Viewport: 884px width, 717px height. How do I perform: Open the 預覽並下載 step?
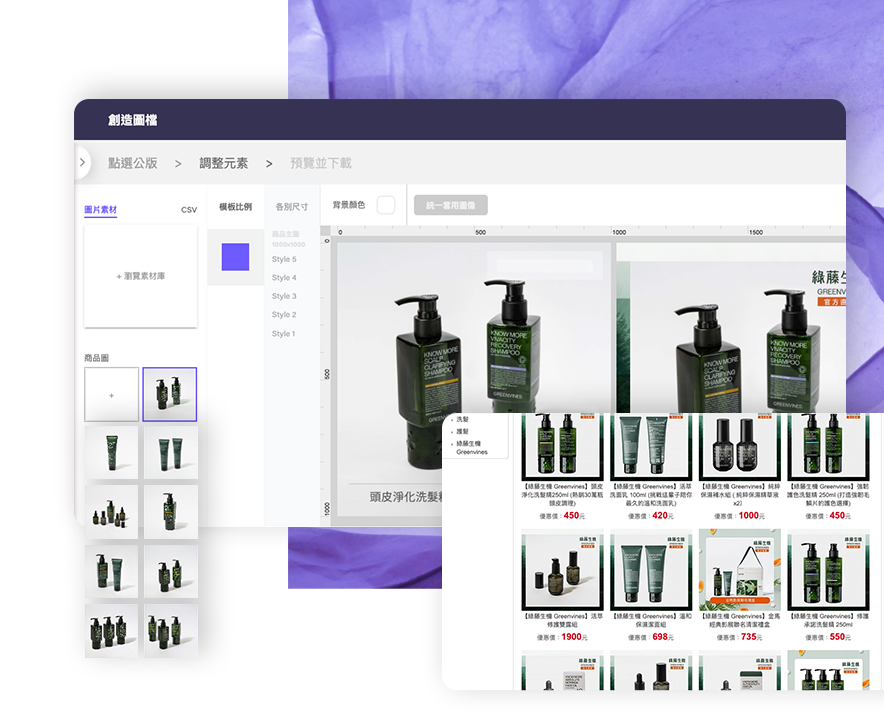(321, 163)
